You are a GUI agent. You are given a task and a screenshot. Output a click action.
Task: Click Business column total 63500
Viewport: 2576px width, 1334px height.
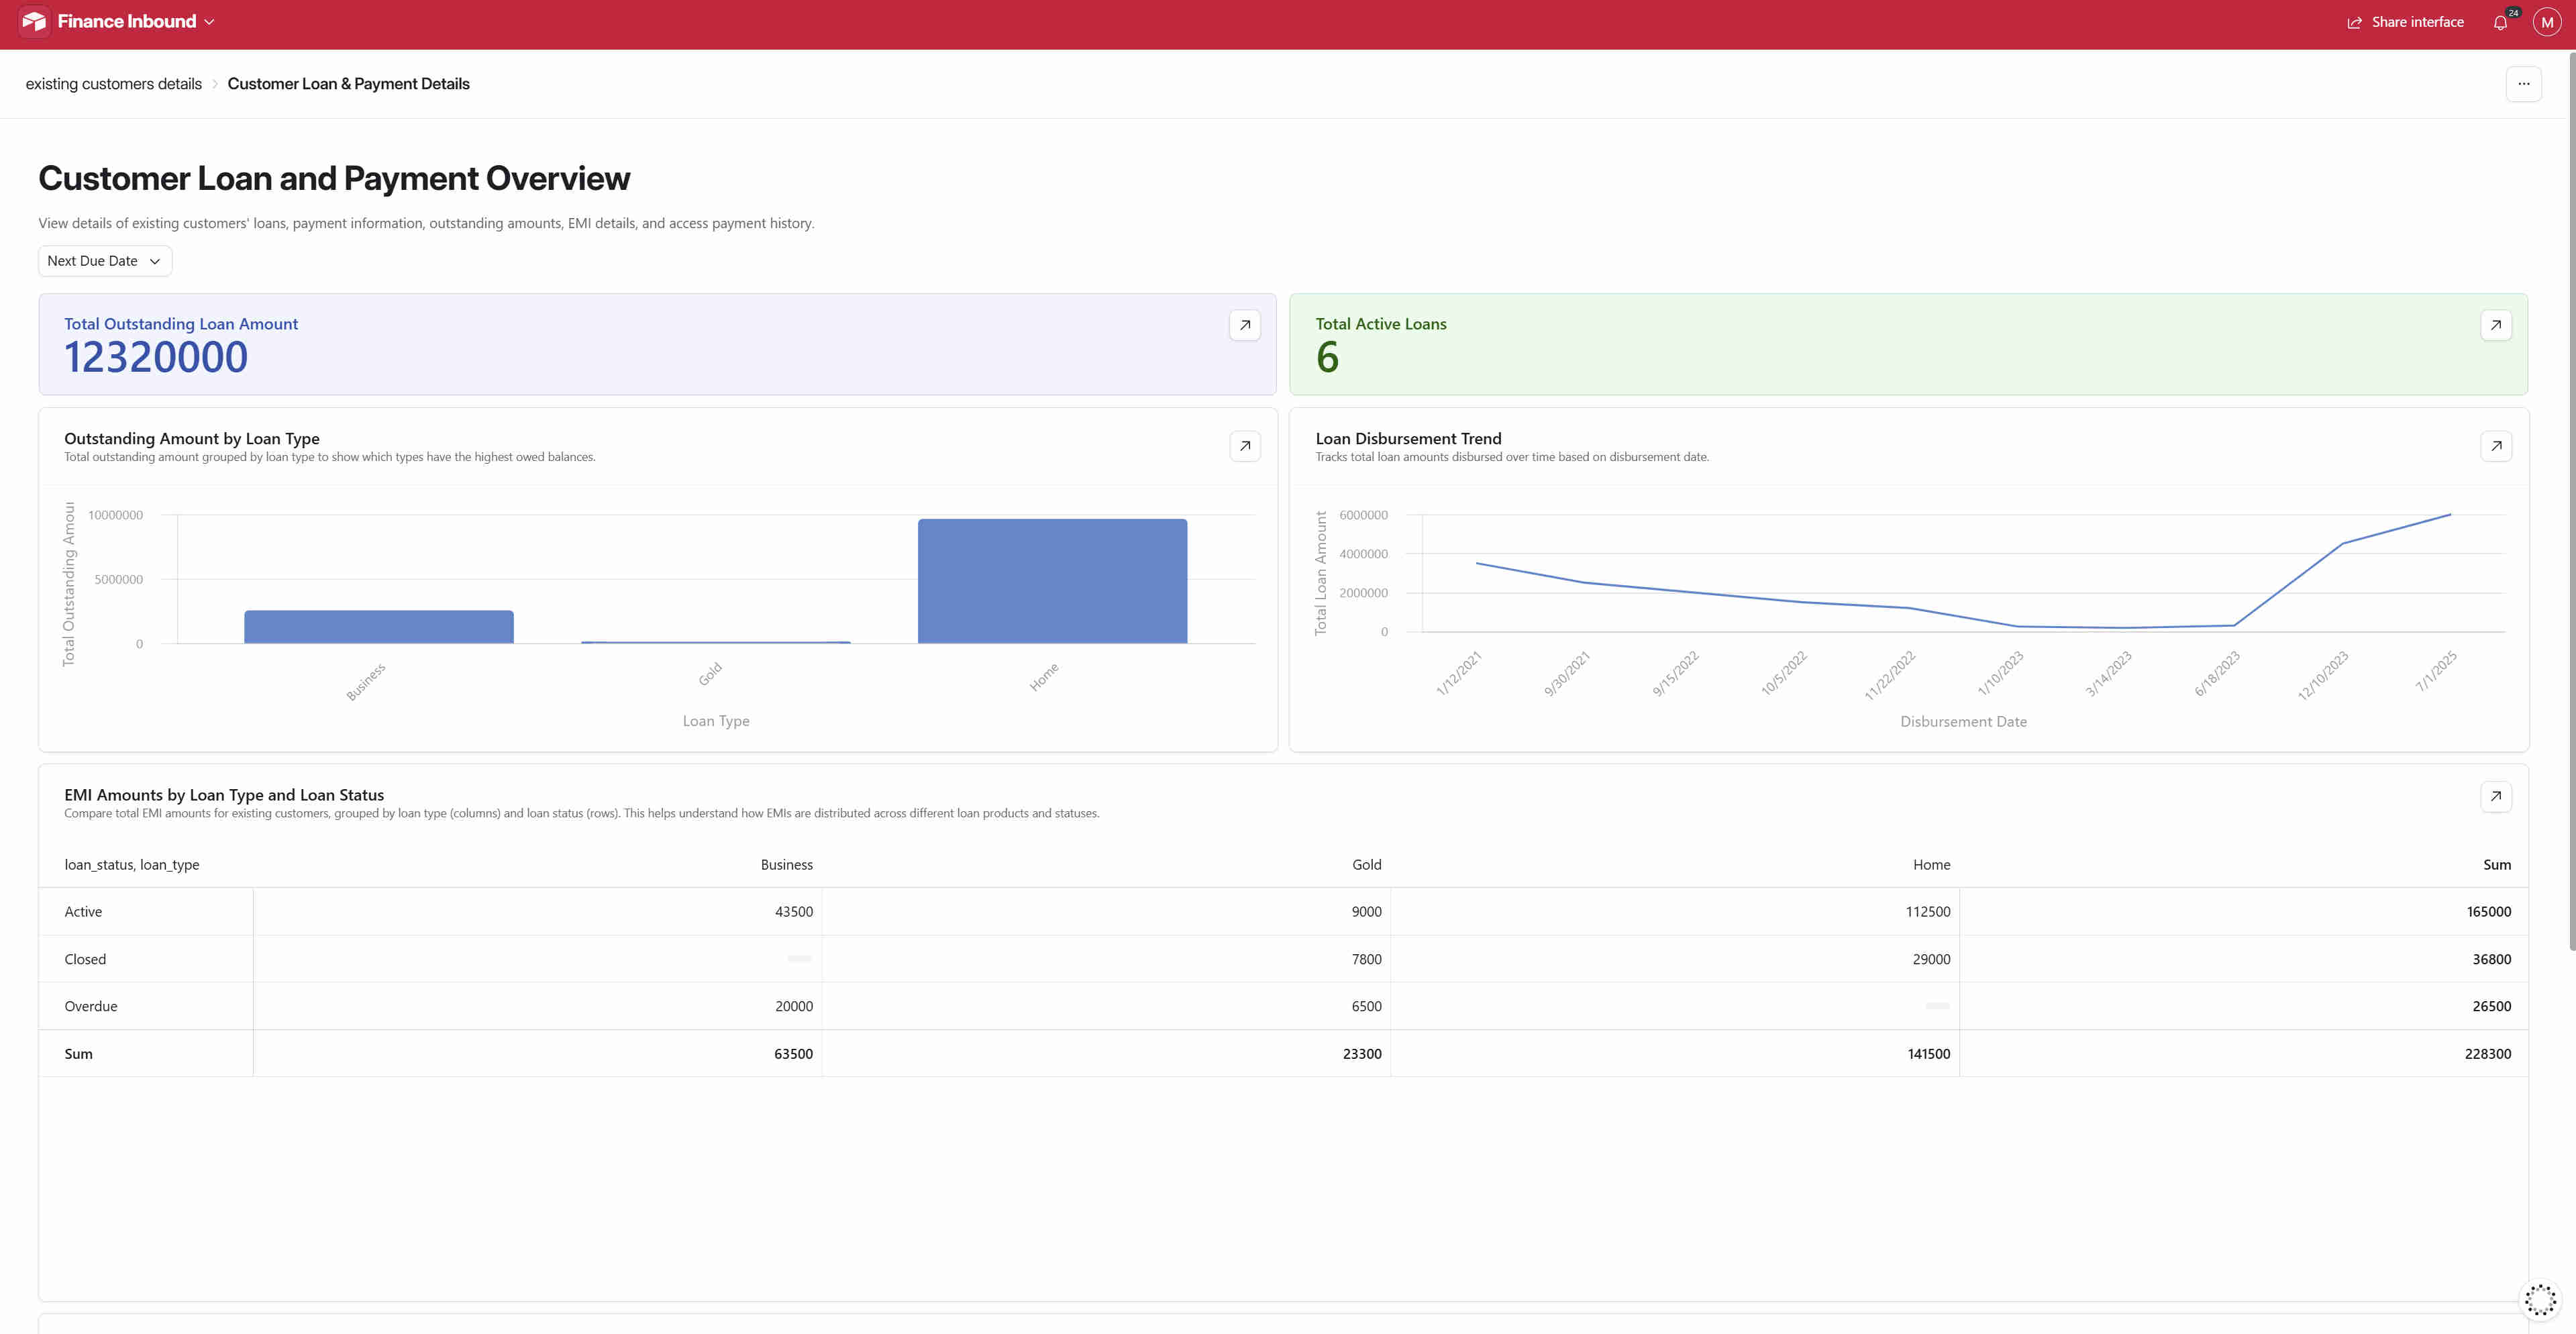pyautogui.click(x=793, y=1054)
